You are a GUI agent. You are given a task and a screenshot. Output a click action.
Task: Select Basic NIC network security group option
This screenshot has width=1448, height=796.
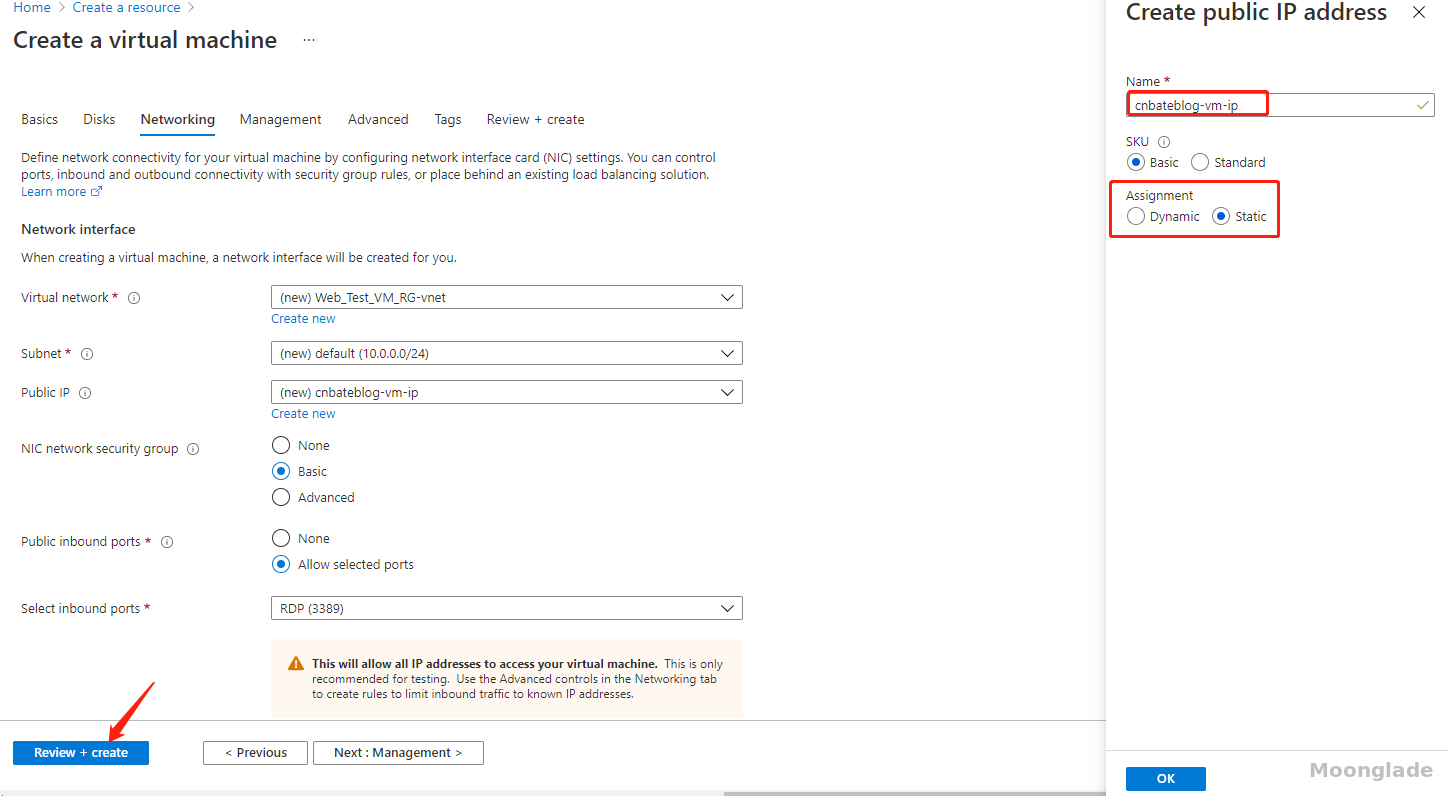[281, 471]
